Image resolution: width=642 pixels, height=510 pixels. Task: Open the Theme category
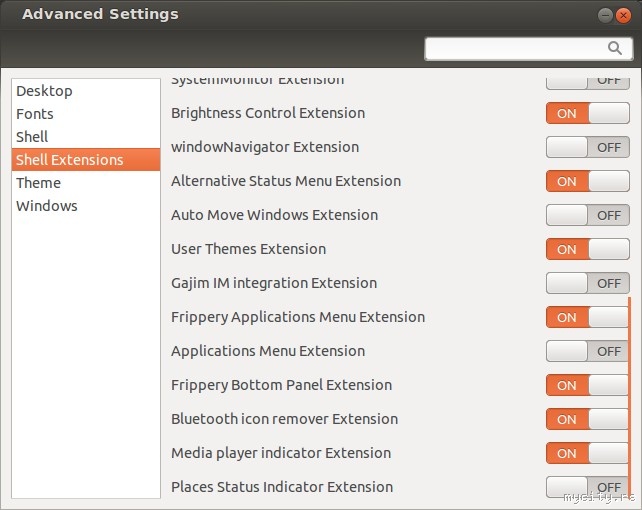(38, 183)
